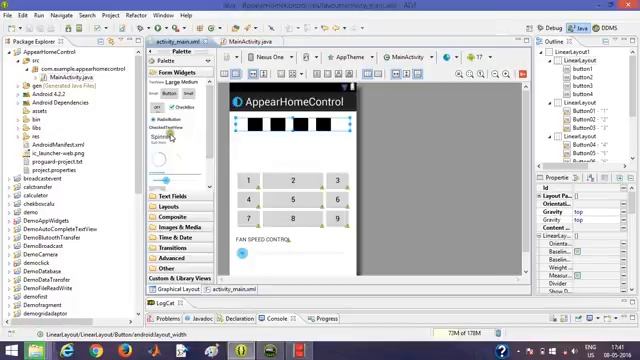Switch to the Debug perspective
This screenshot has width=640, height=360.
550,28
